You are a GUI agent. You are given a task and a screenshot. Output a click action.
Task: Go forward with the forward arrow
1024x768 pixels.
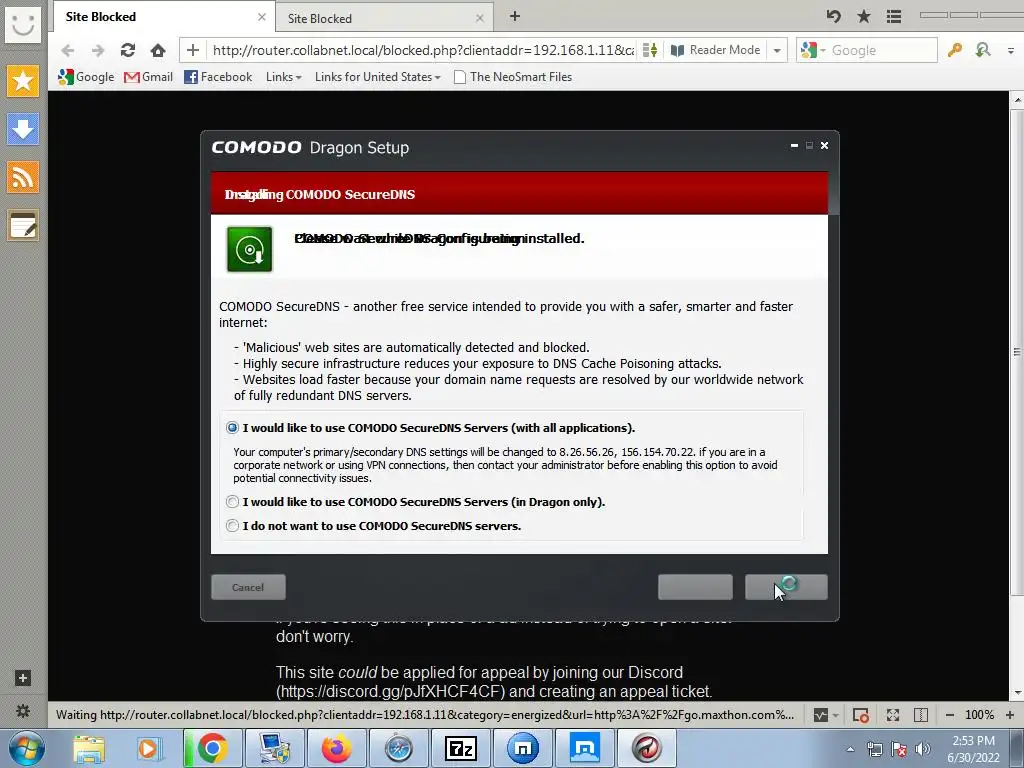pyautogui.click(x=98, y=50)
